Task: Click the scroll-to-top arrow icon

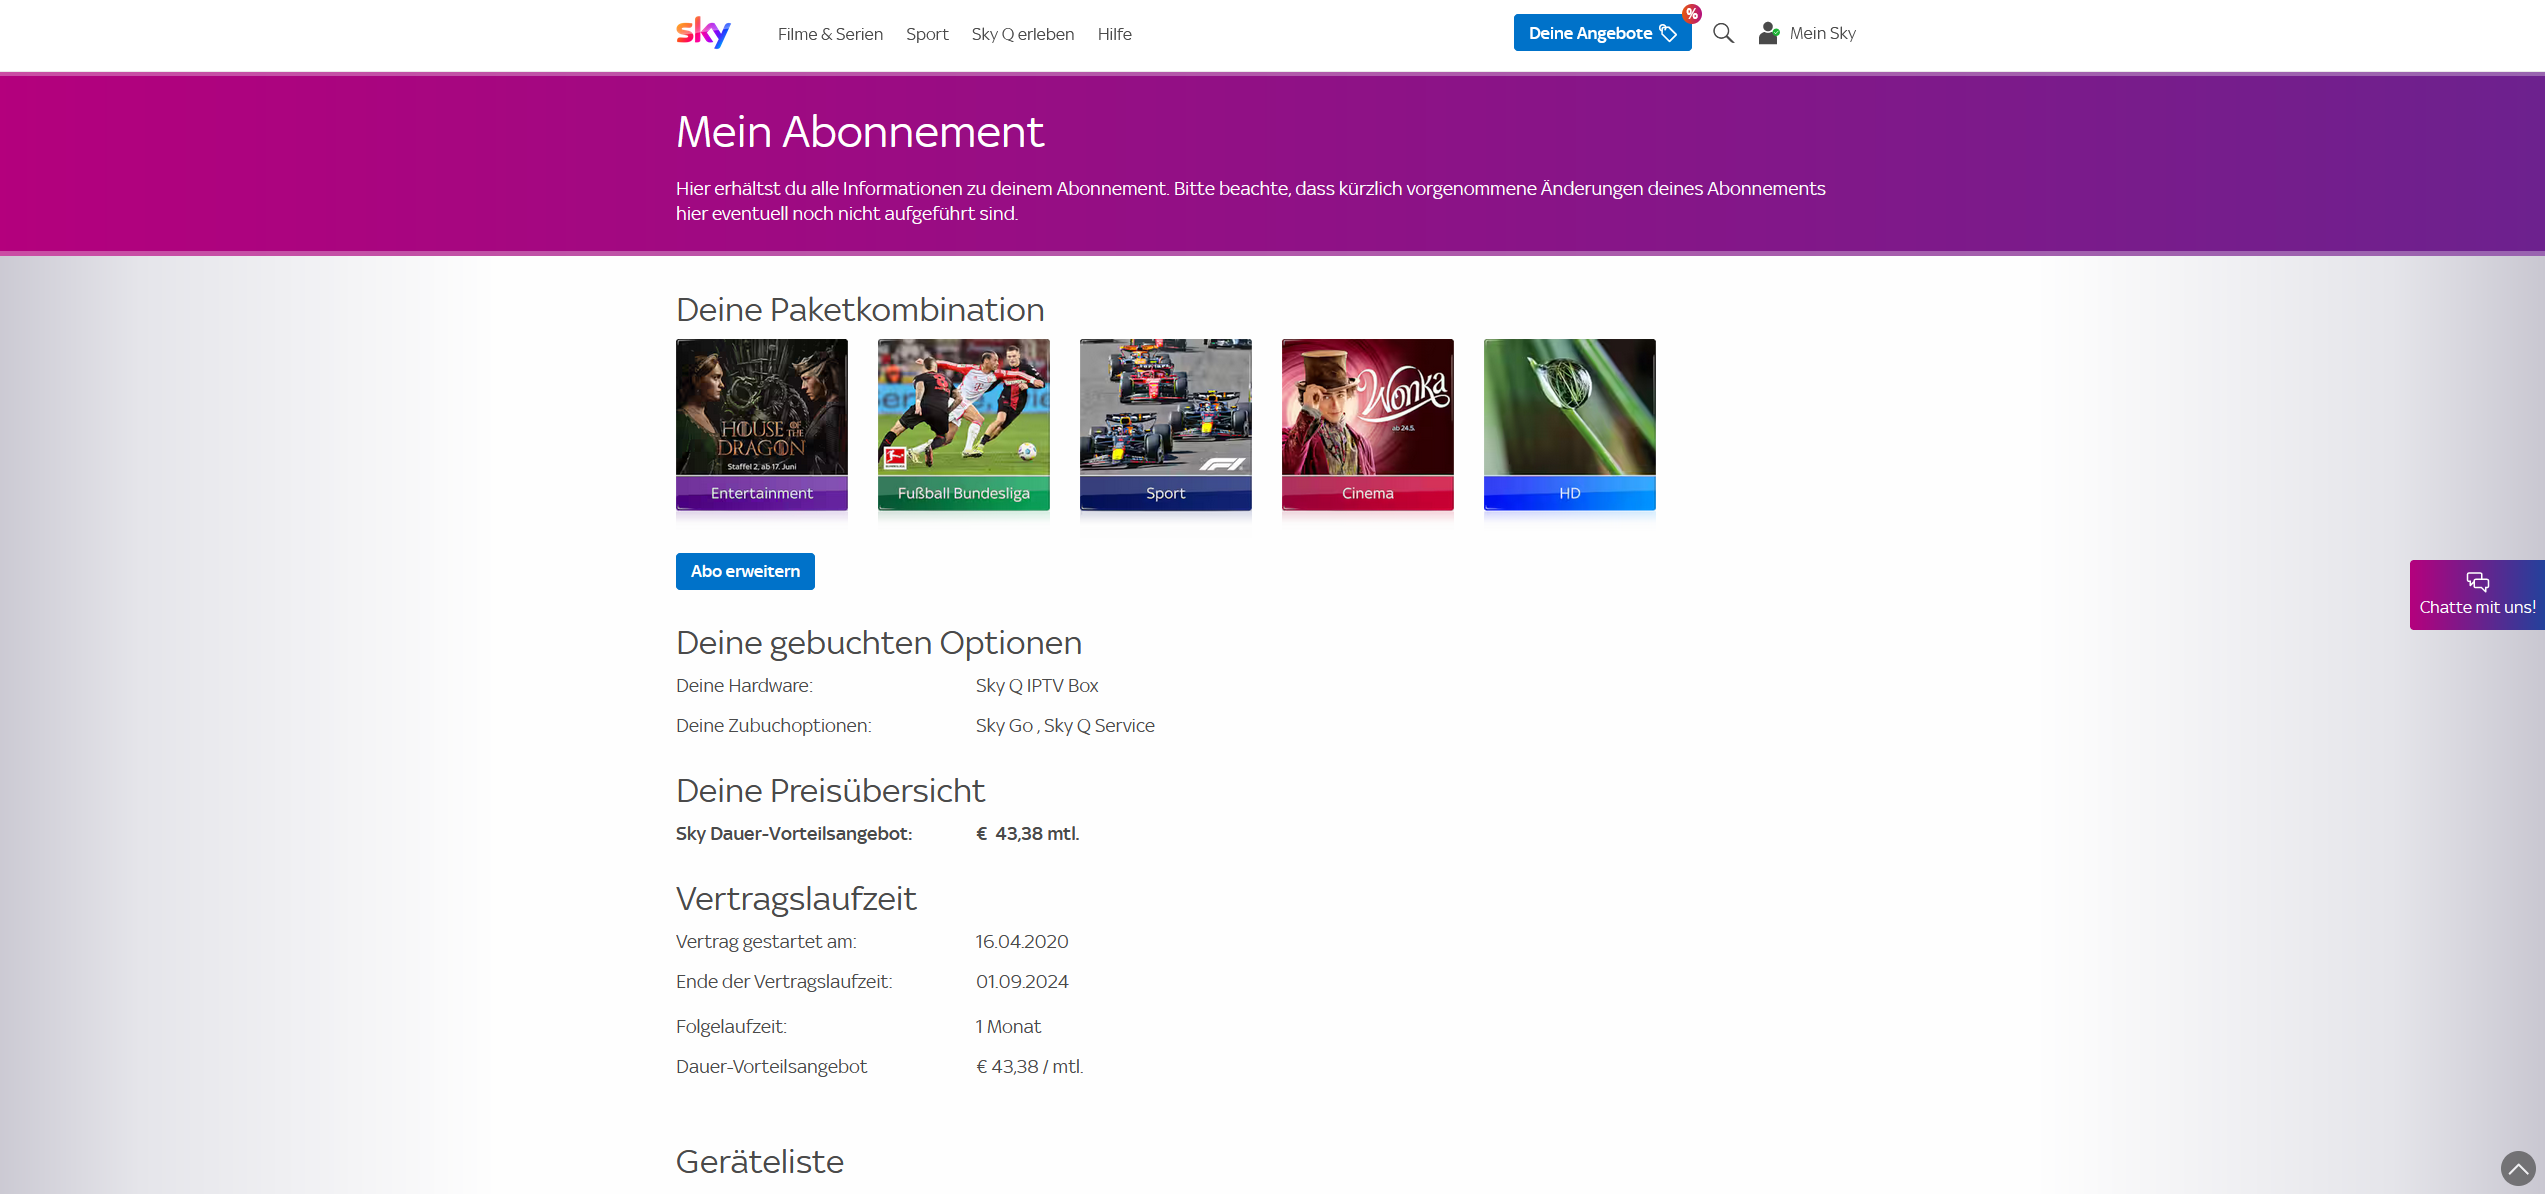Action: (2518, 1167)
